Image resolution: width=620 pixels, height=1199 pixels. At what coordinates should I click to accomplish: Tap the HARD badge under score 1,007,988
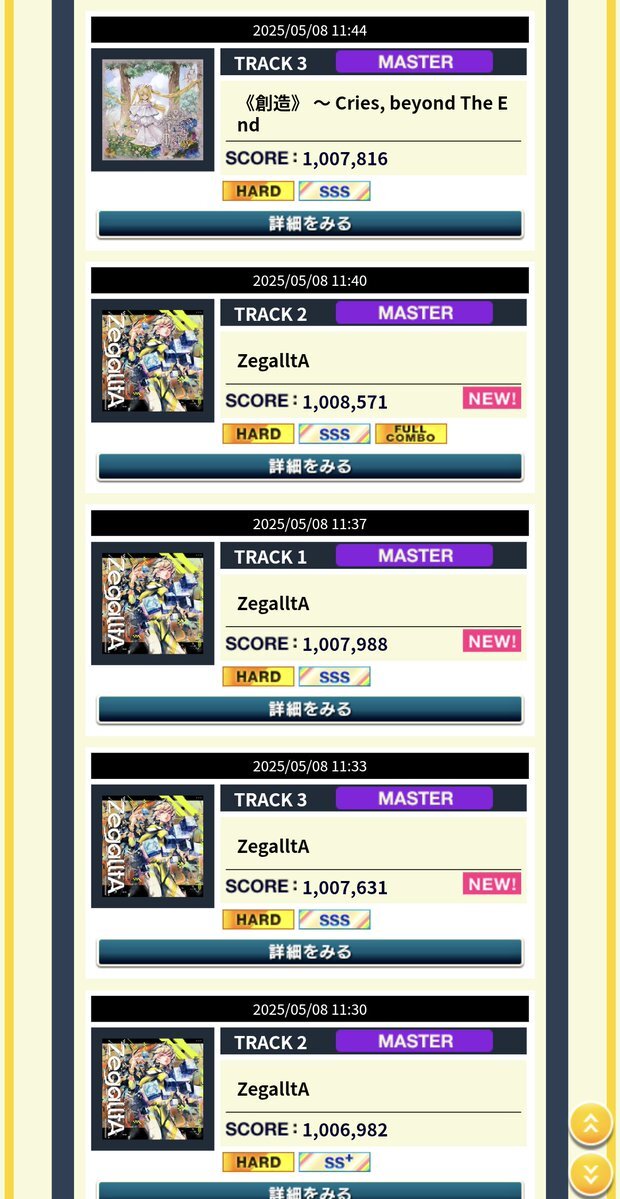258,677
